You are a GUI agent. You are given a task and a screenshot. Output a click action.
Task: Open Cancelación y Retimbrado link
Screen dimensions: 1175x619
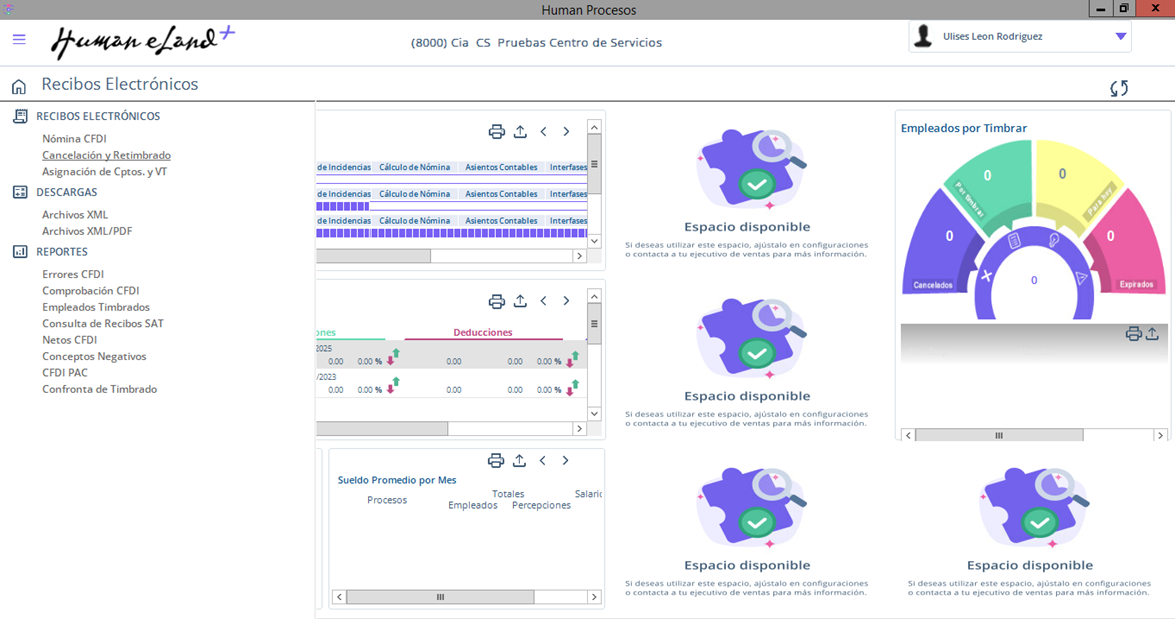(x=106, y=155)
